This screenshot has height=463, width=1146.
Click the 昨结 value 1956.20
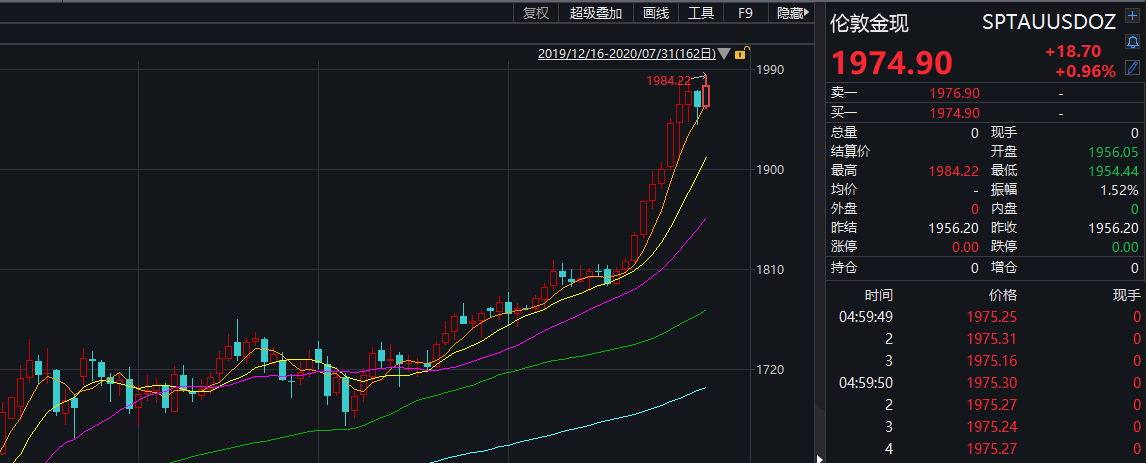point(954,228)
